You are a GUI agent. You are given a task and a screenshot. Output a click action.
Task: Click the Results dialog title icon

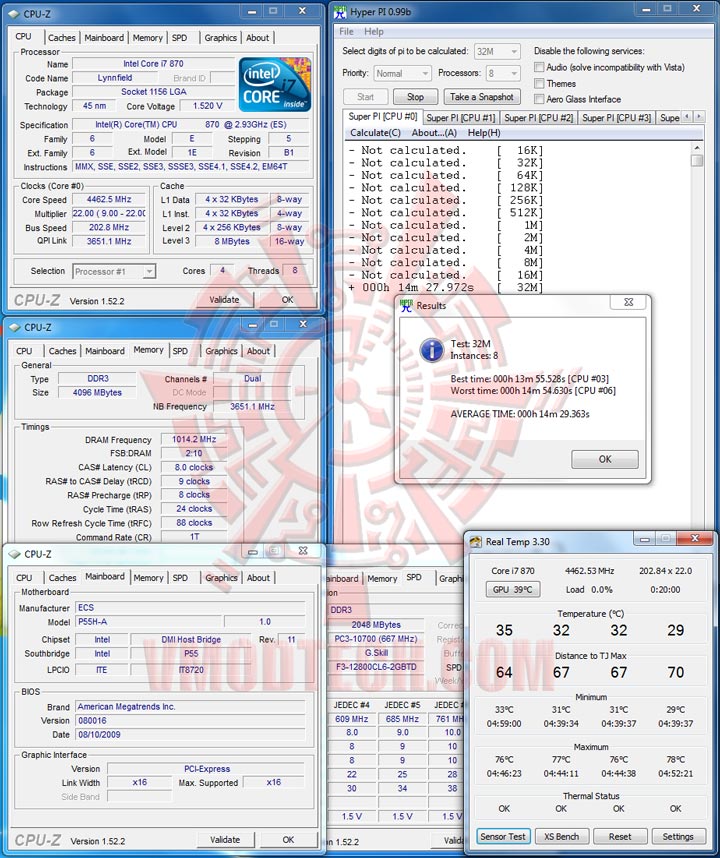[406, 305]
